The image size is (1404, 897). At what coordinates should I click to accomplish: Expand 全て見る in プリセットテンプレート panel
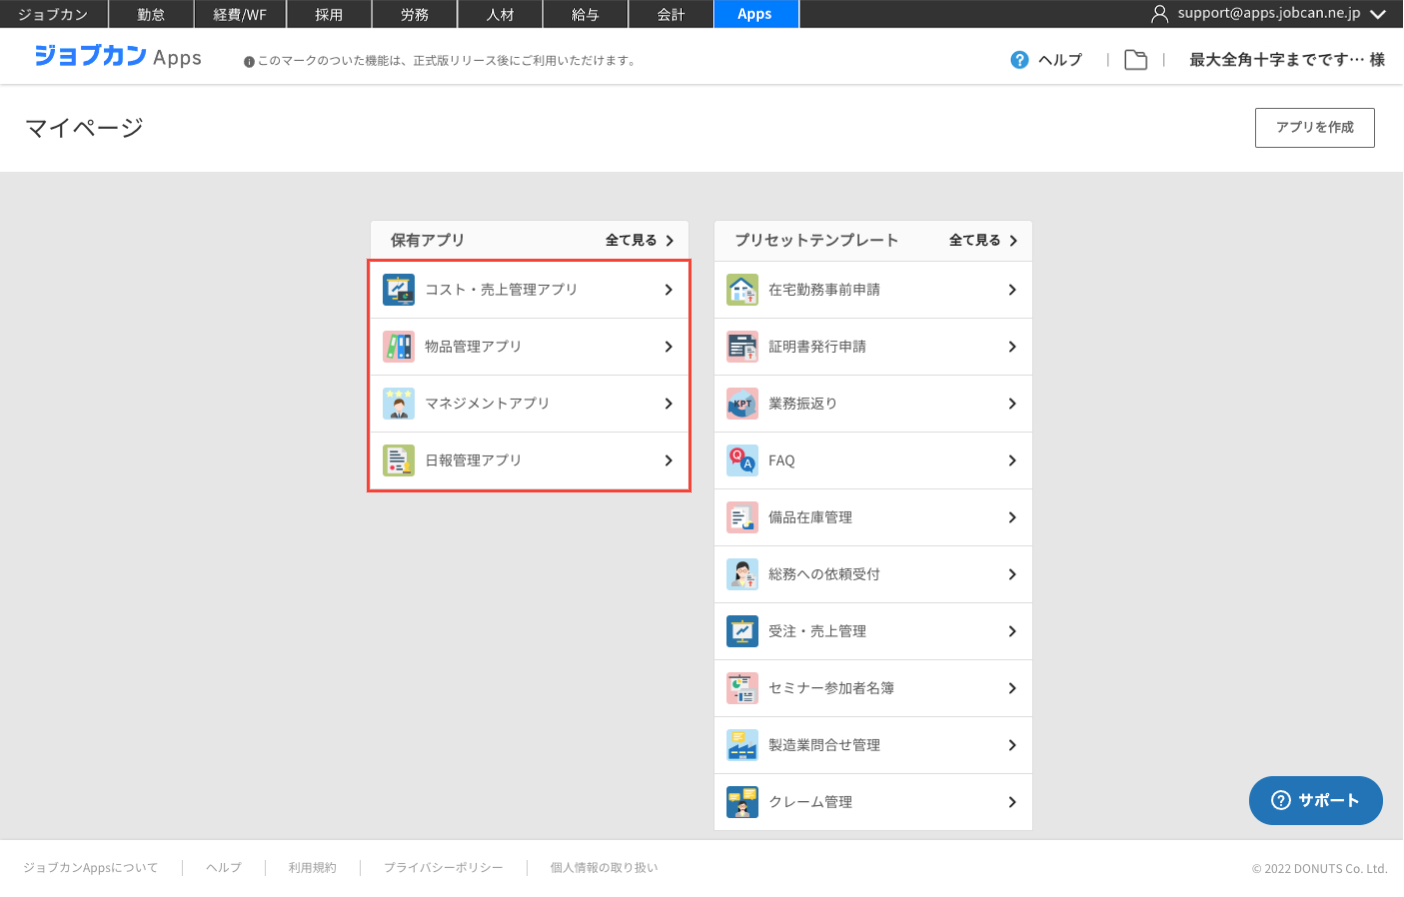click(x=983, y=241)
